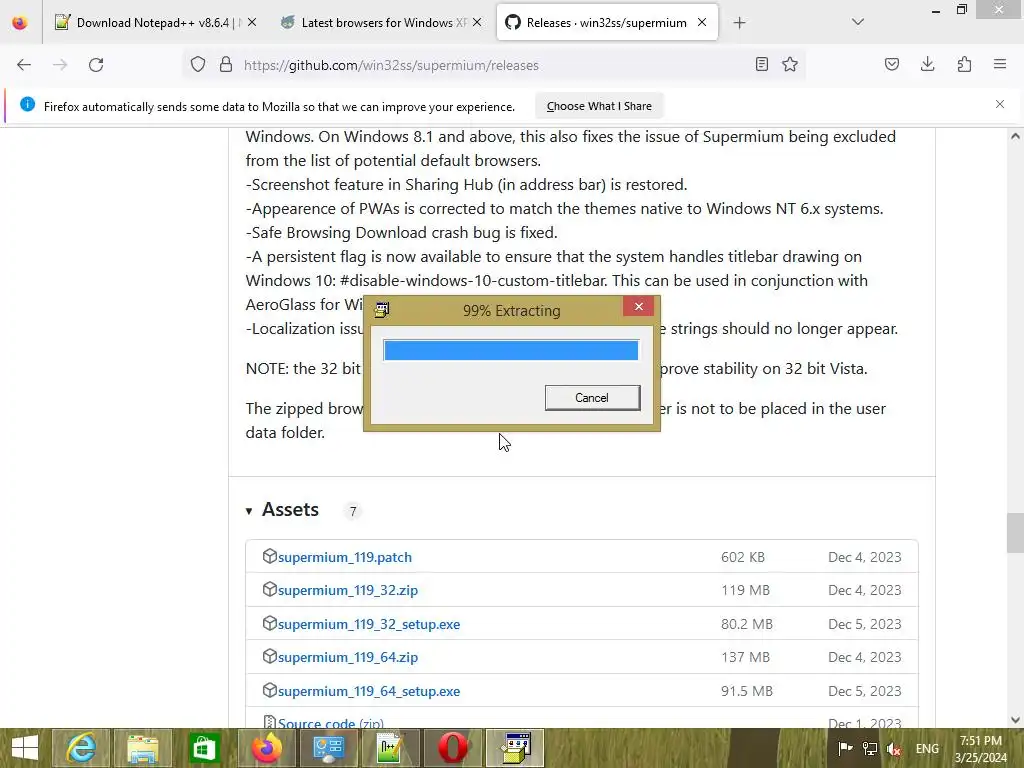
Task: Download supermium_119.patch
Action: (x=345, y=557)
